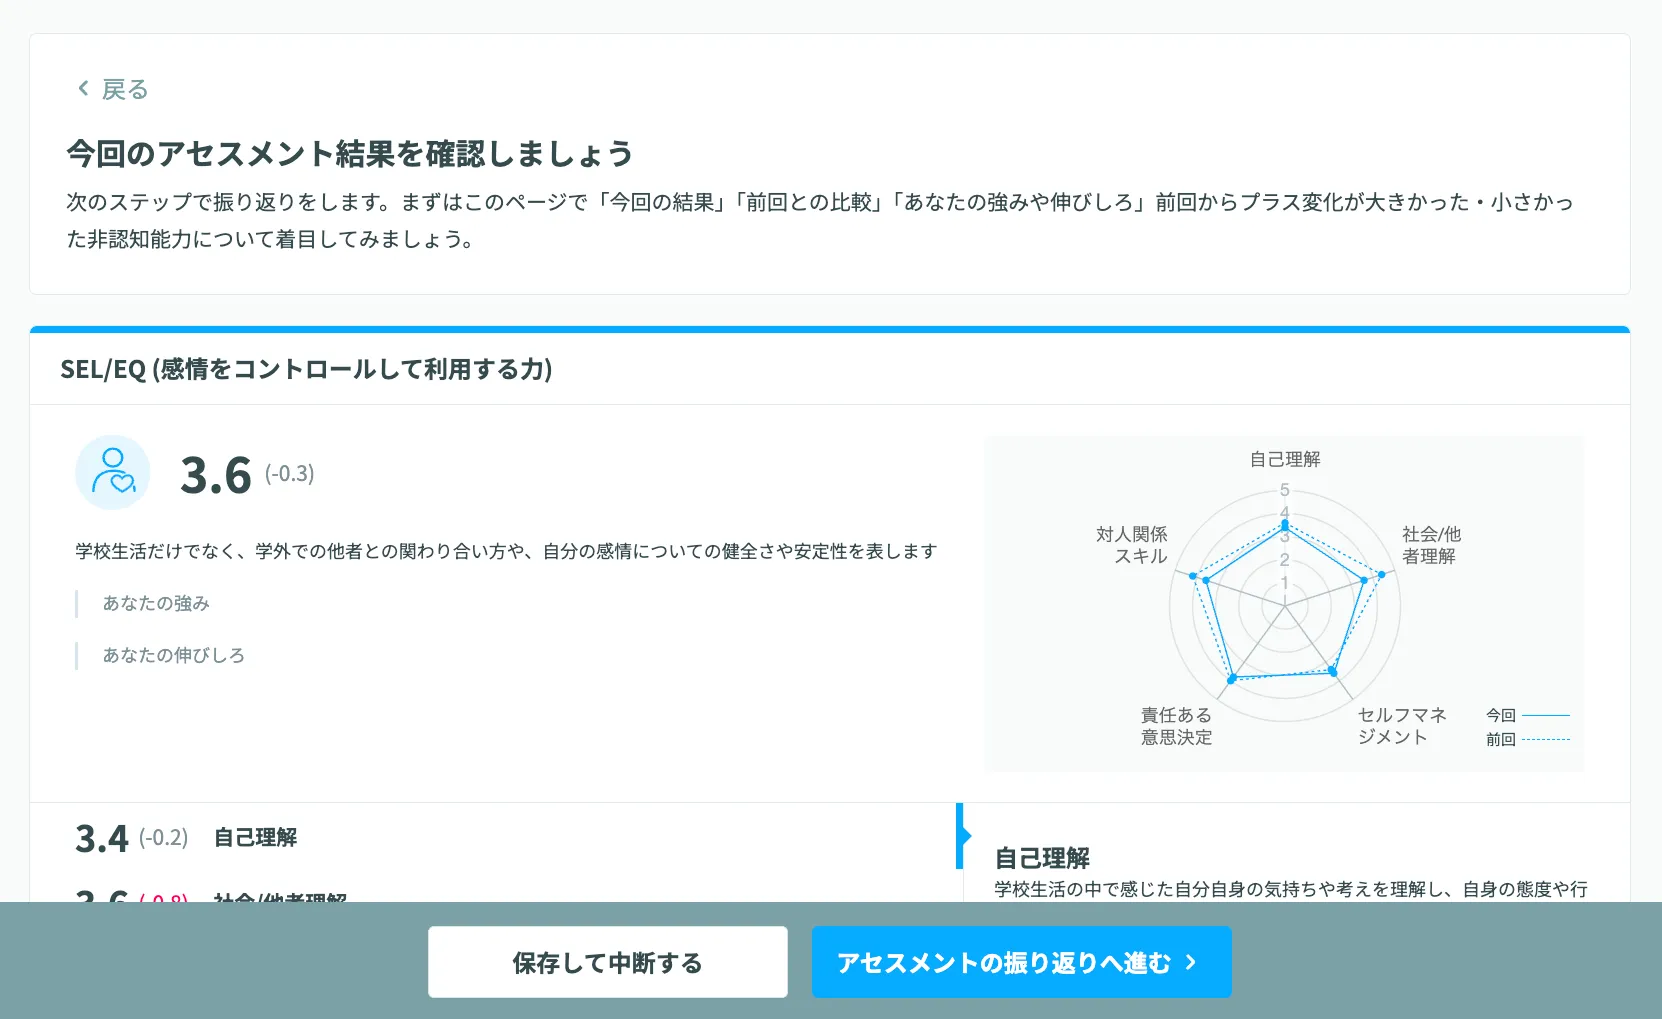Screen dimensions: 1662x1019
Task: Expand the あなたの強み section
Action: click(x=156, y=603)
